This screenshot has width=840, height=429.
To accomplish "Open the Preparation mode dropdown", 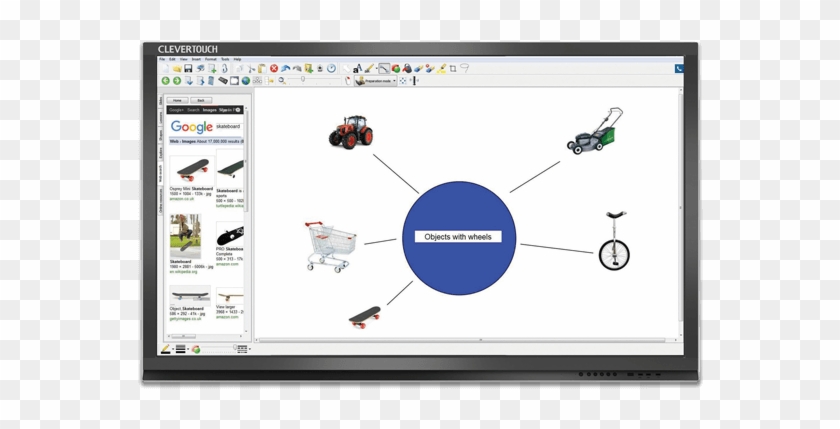I will pos(376,81).
